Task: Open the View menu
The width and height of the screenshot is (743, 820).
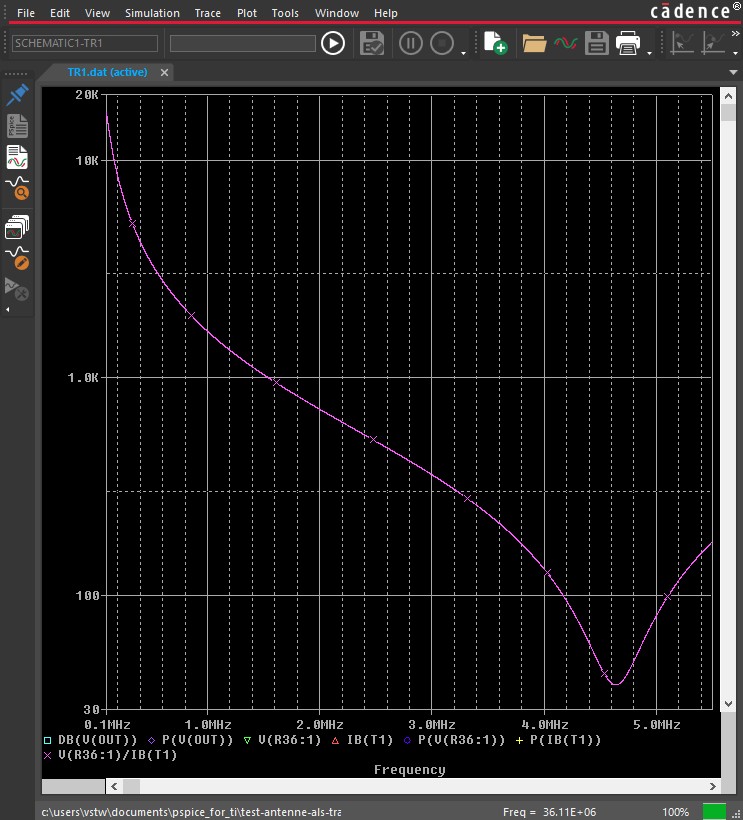Action: click(x=97, y=13)
